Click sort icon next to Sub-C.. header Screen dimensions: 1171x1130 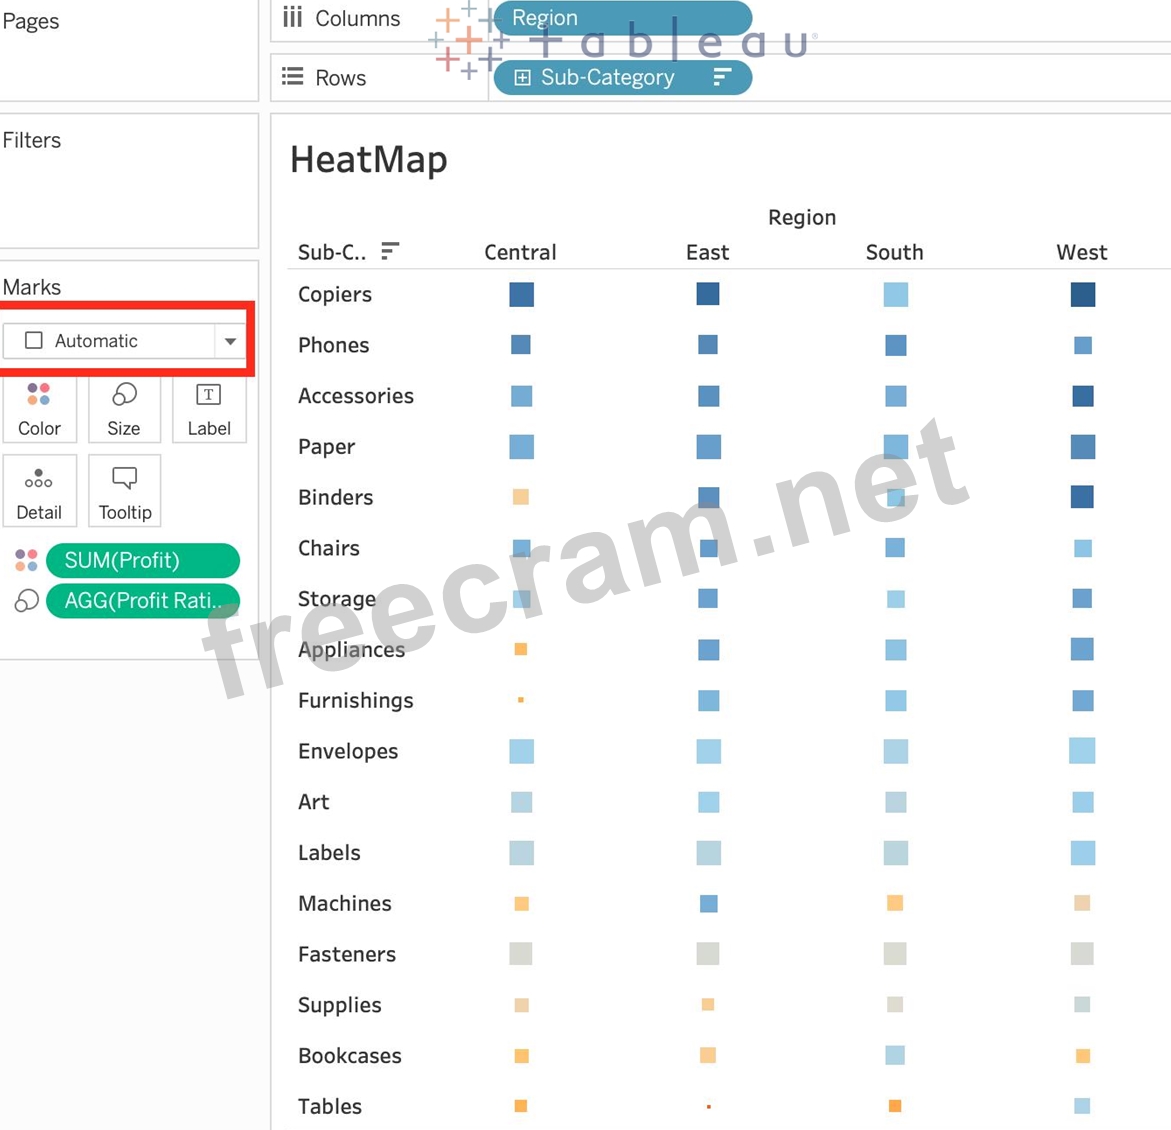390,251
